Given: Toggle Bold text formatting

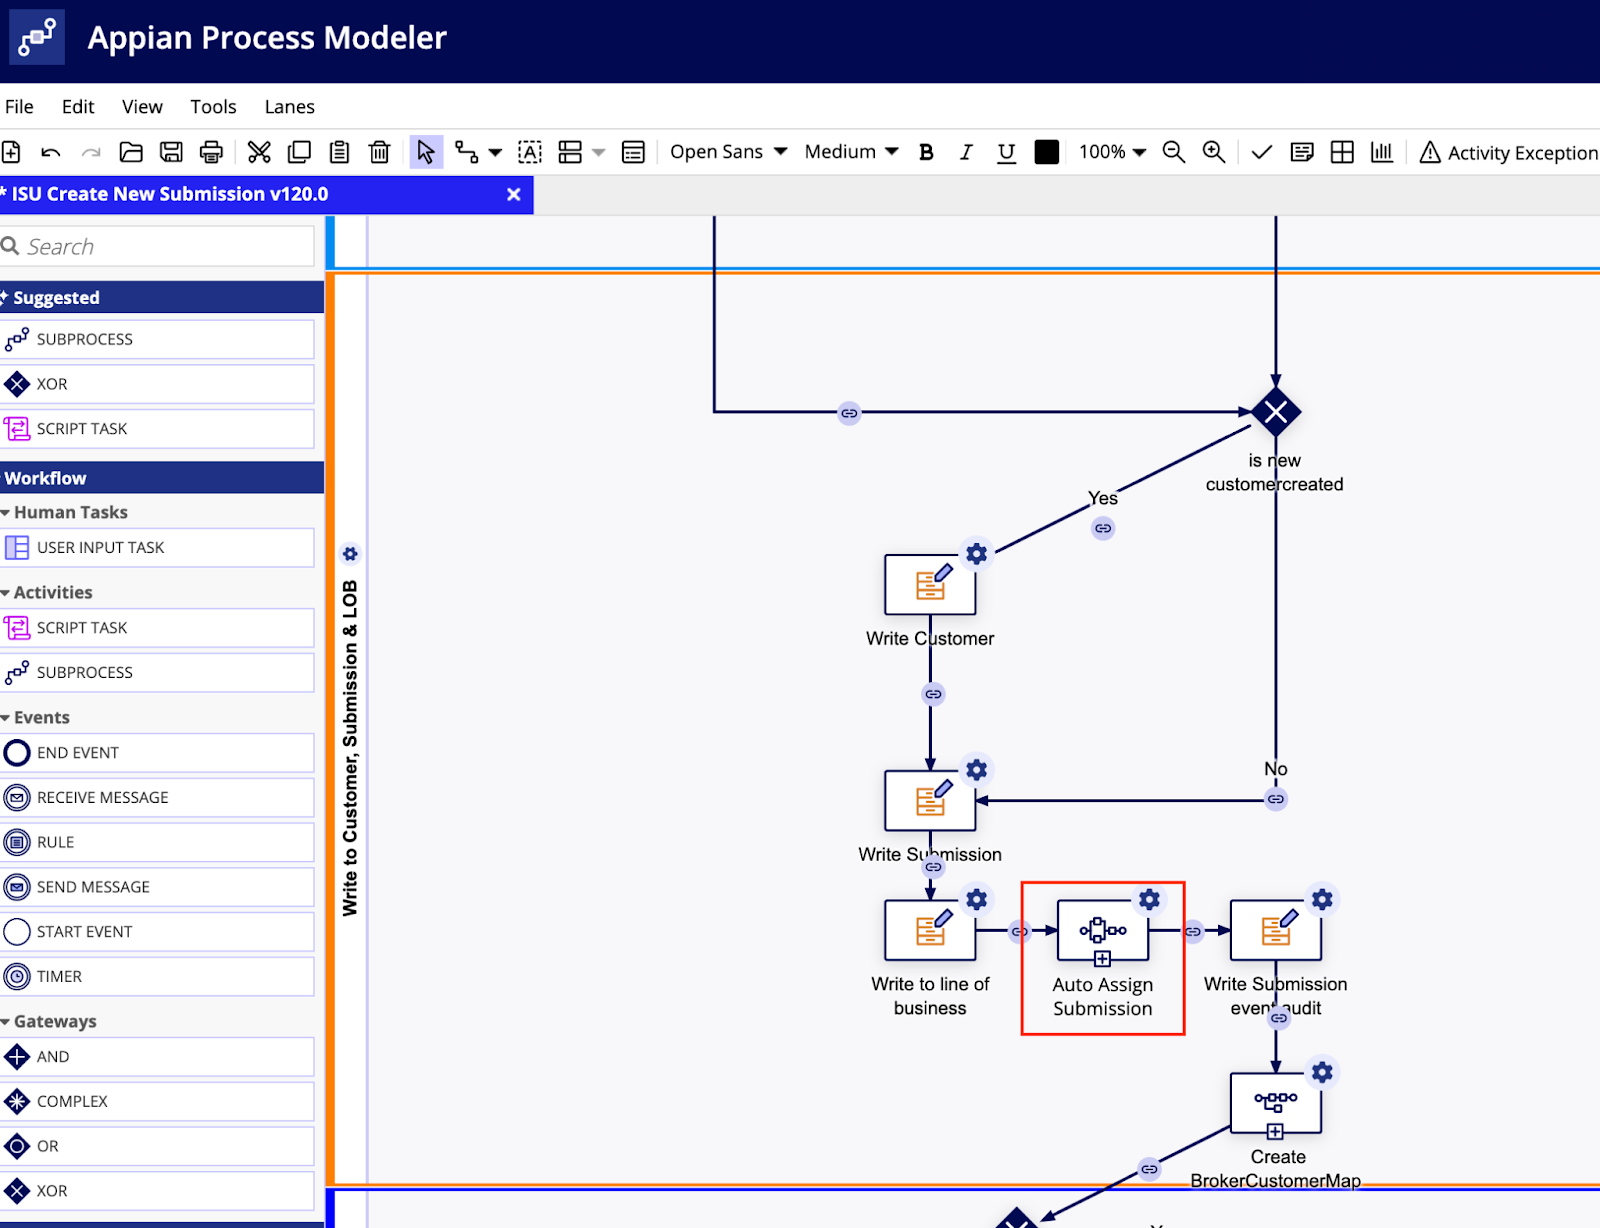Looking at the screenshot, I should 926,152.
